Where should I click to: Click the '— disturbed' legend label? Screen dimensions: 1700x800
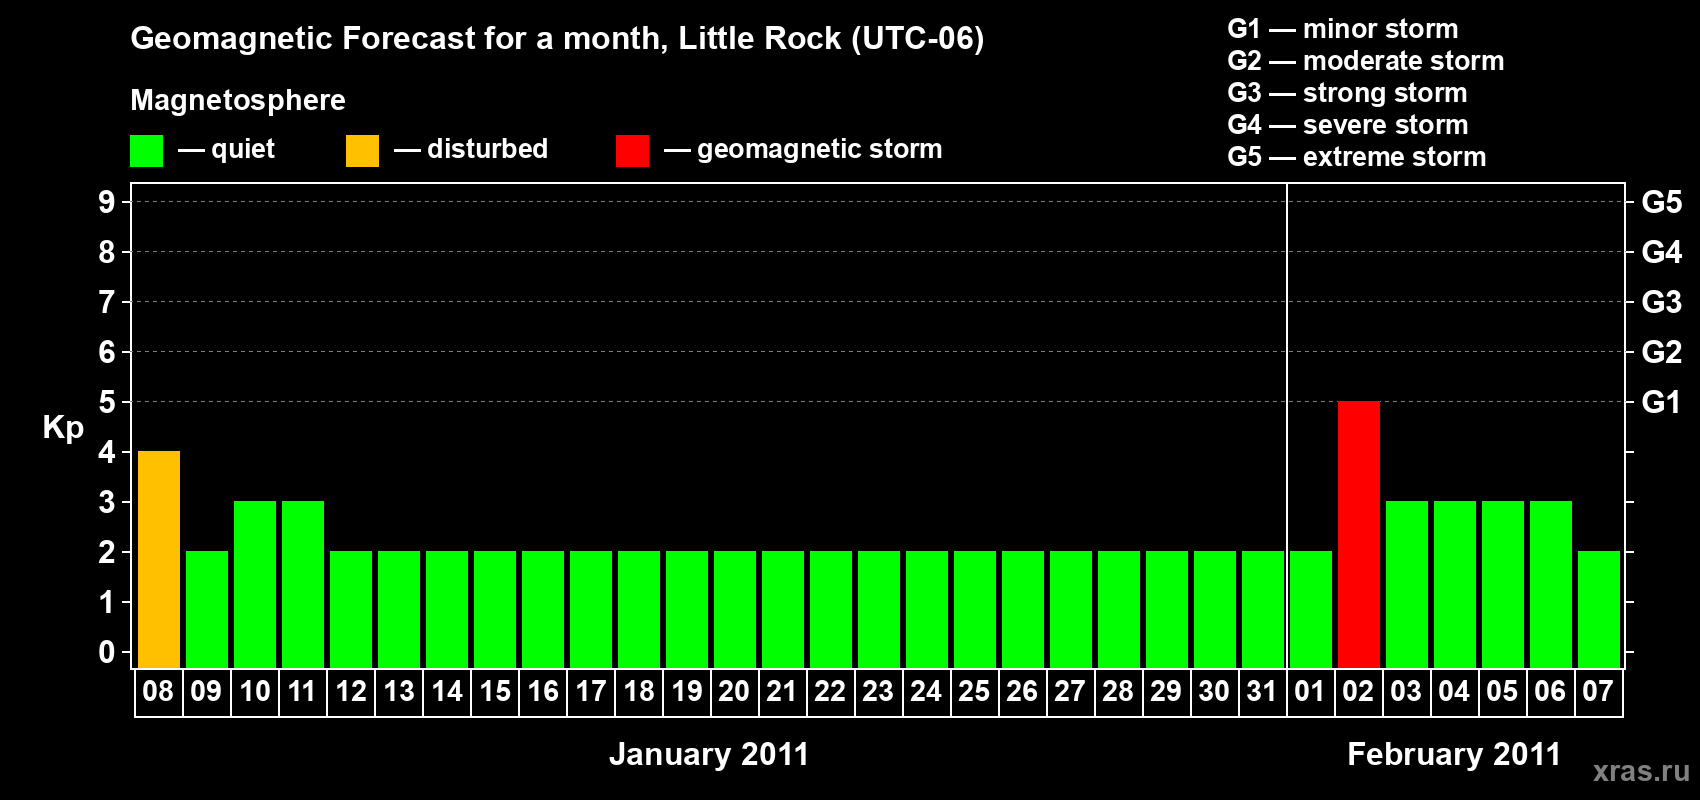[x=471, y=149]
